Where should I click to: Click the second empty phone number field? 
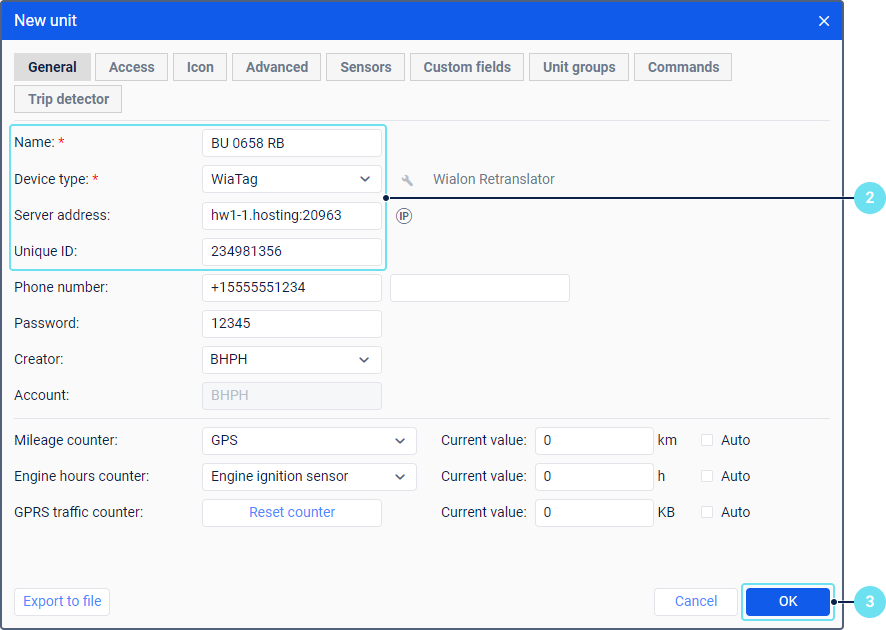(x=480, y=288)
